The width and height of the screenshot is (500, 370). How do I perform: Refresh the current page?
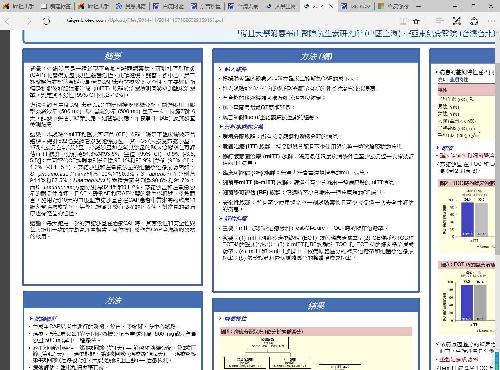point(46,21)
